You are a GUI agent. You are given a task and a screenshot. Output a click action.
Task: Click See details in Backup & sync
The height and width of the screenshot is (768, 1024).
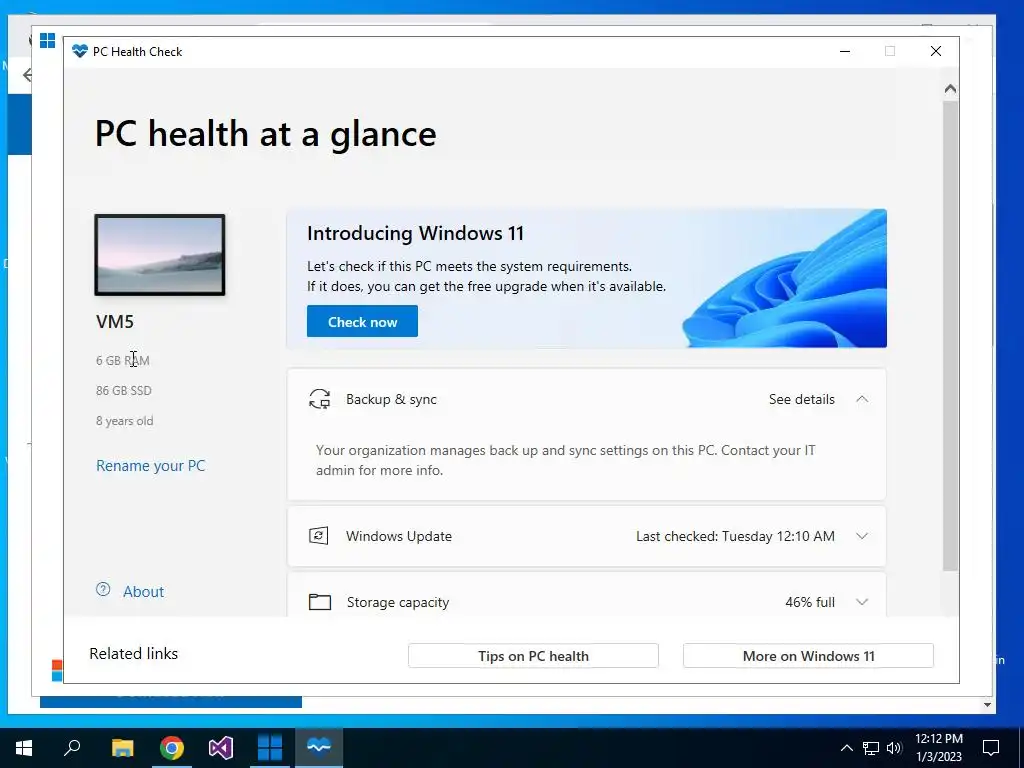pos(801,399)
